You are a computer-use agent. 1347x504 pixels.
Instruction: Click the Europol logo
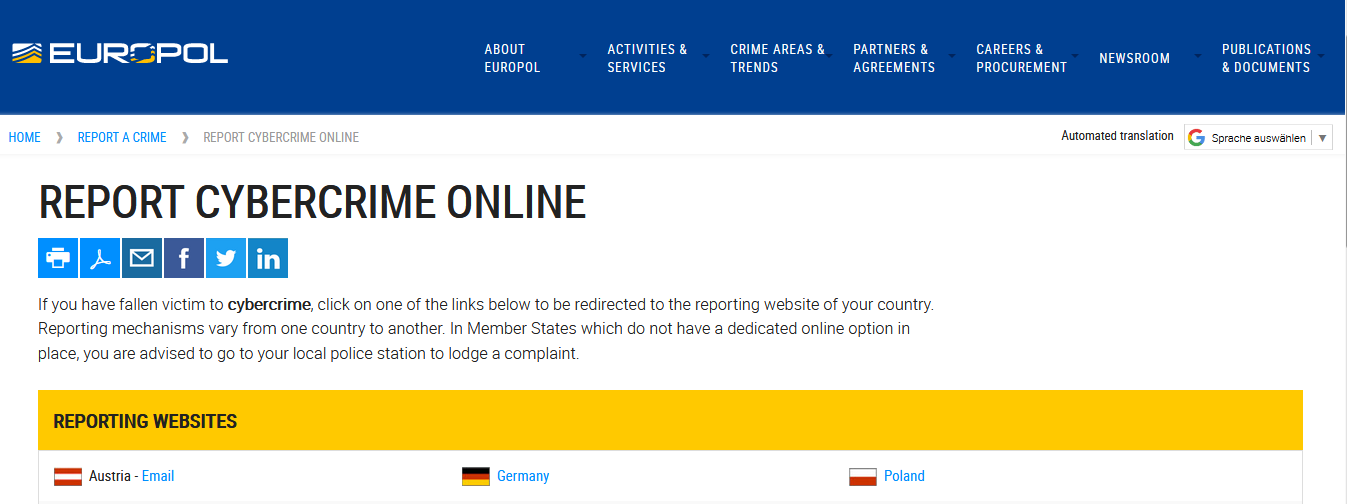tap(120, 54)
